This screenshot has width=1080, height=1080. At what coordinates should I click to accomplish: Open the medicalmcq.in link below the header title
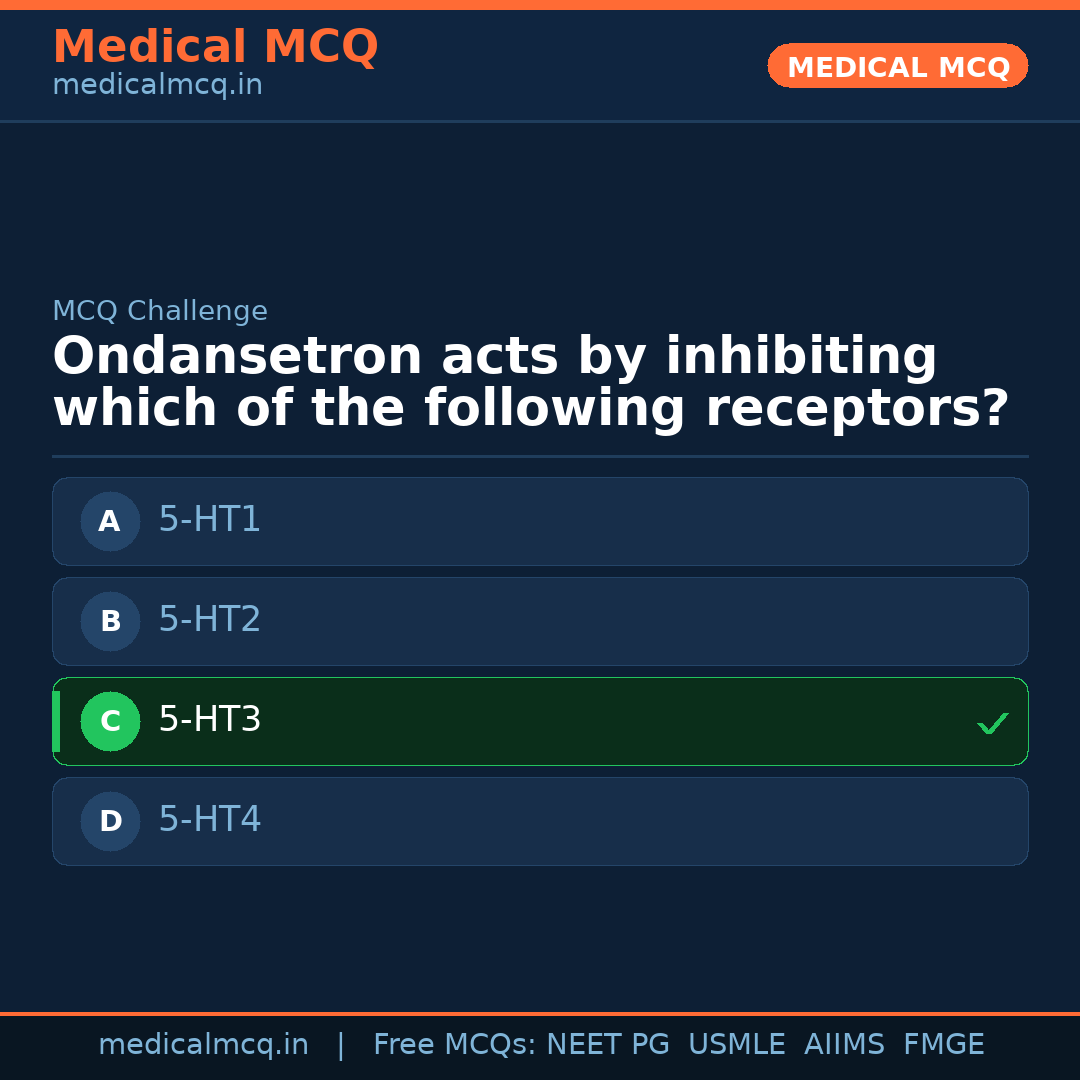(x=157, y=86)
